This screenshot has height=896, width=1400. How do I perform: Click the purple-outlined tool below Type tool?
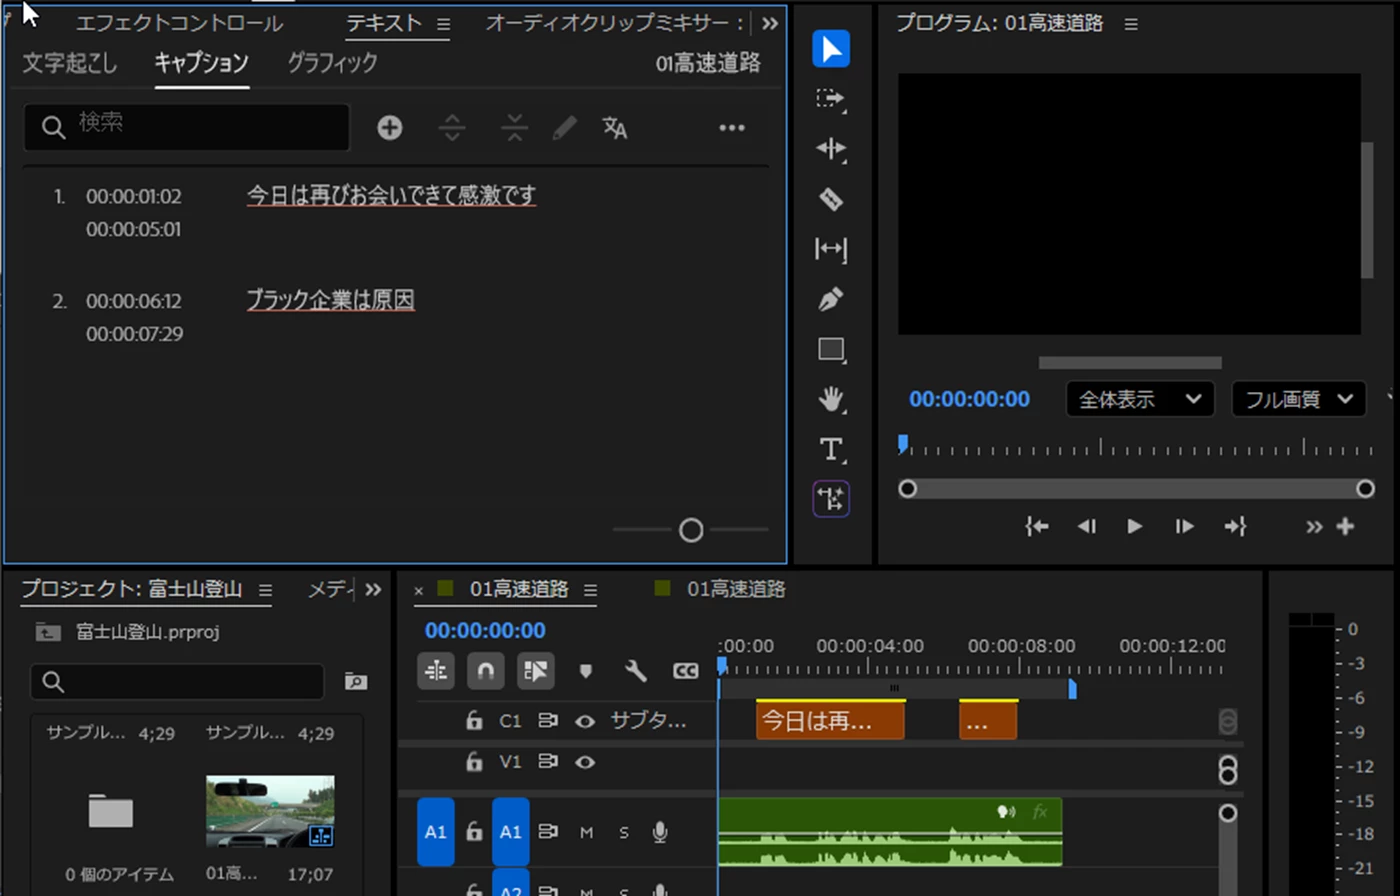tap(831, 498)
